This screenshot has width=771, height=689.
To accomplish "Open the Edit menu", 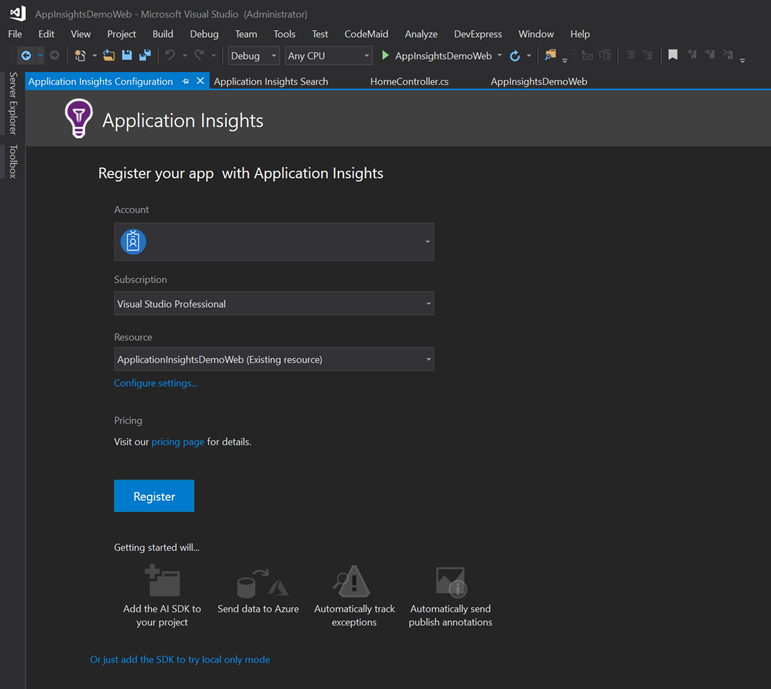I will (46, 34).
